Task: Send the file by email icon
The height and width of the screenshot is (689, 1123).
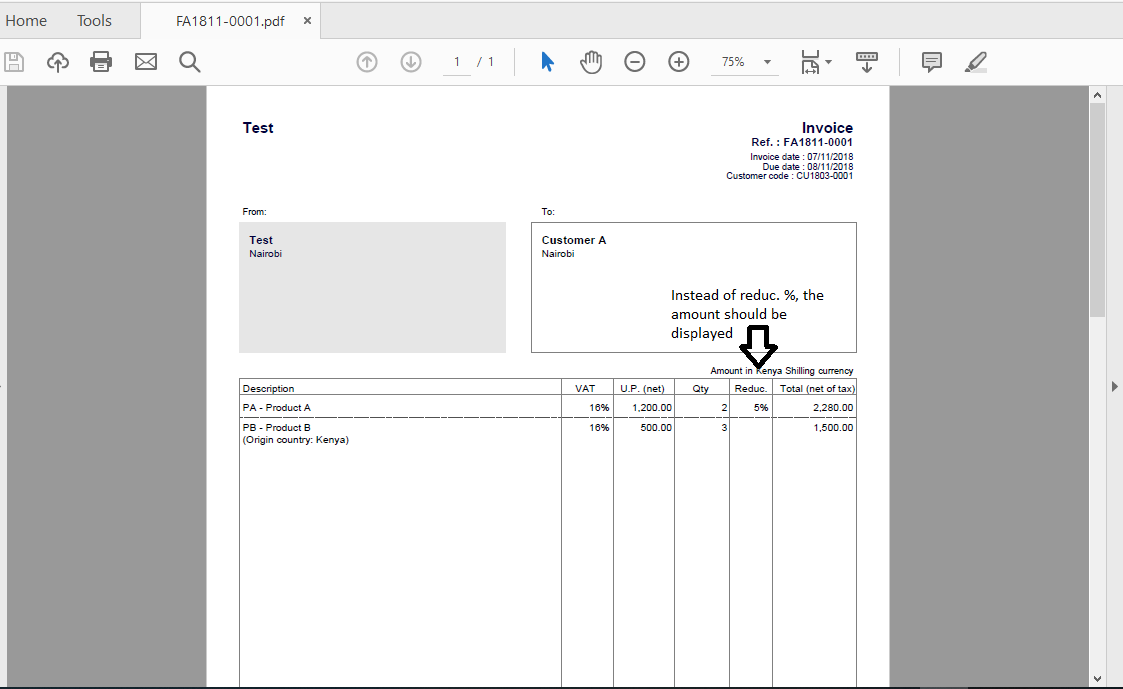Action: click(146, 62)
